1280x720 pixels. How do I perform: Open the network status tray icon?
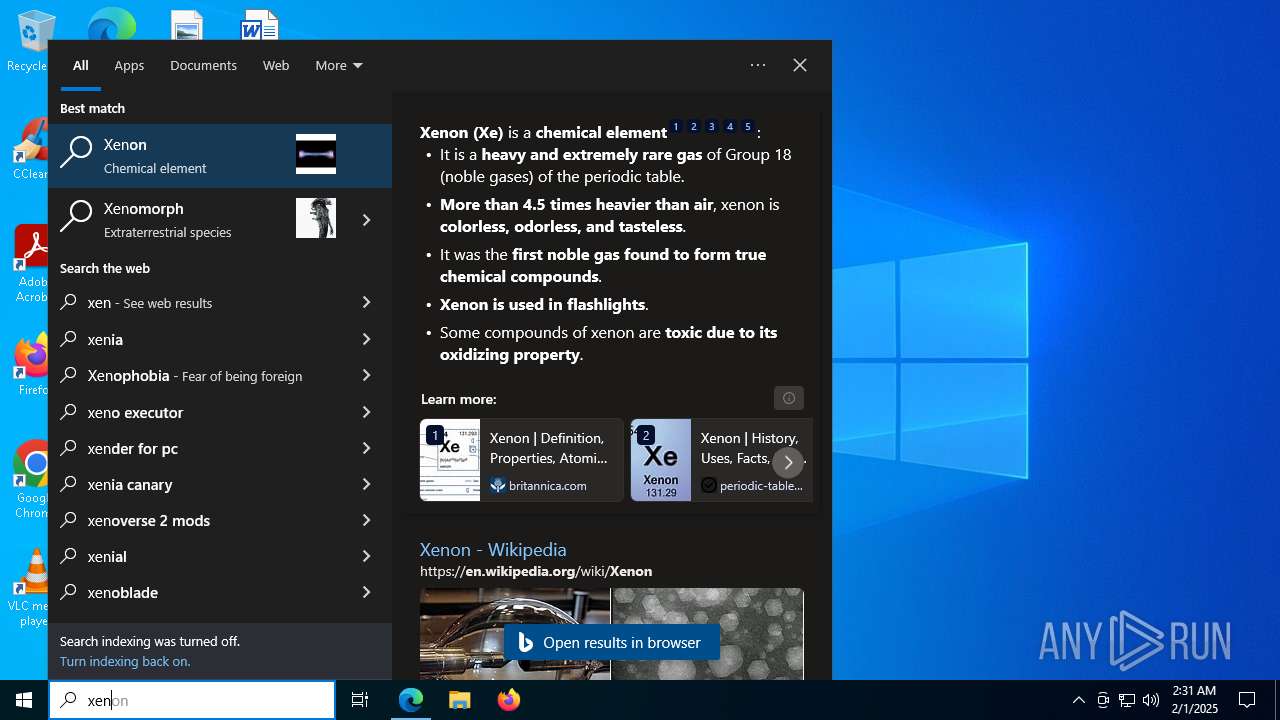coord(1127,700)
